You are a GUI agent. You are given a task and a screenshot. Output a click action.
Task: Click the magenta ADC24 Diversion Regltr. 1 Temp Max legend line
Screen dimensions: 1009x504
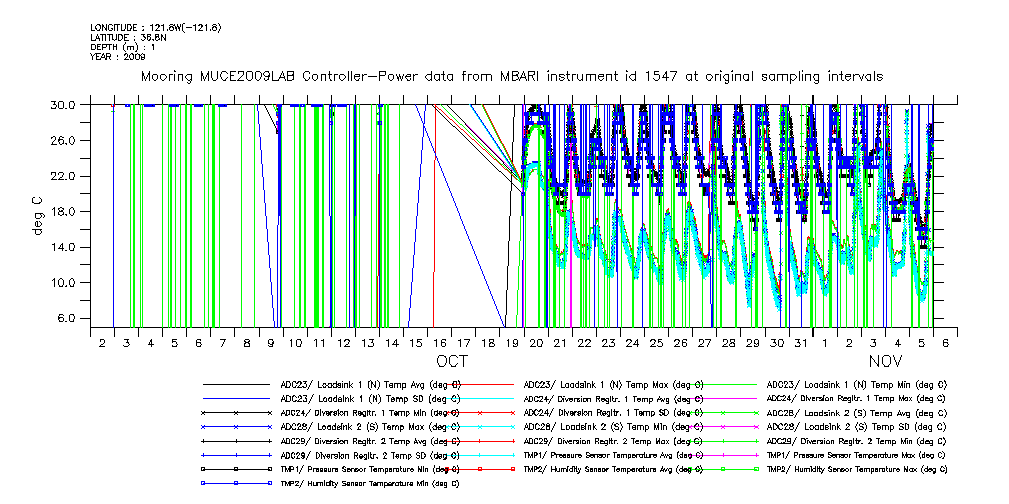point(725,398)
